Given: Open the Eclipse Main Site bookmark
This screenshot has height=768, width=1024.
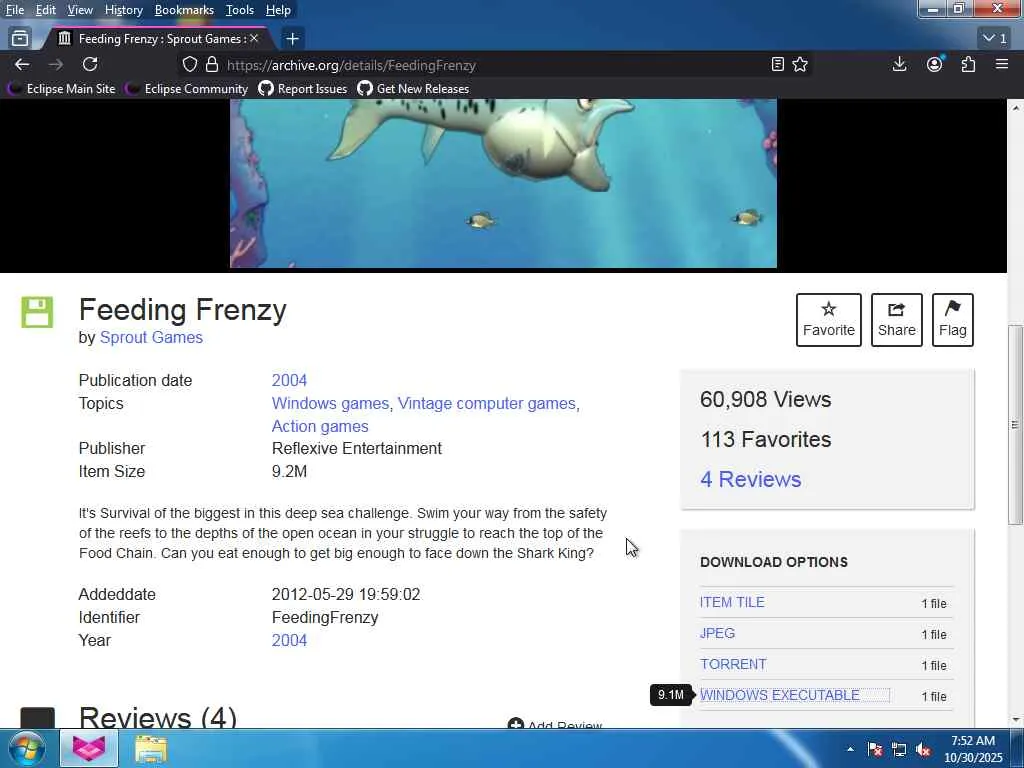Looking at the screenshot, I should [61, 89].
